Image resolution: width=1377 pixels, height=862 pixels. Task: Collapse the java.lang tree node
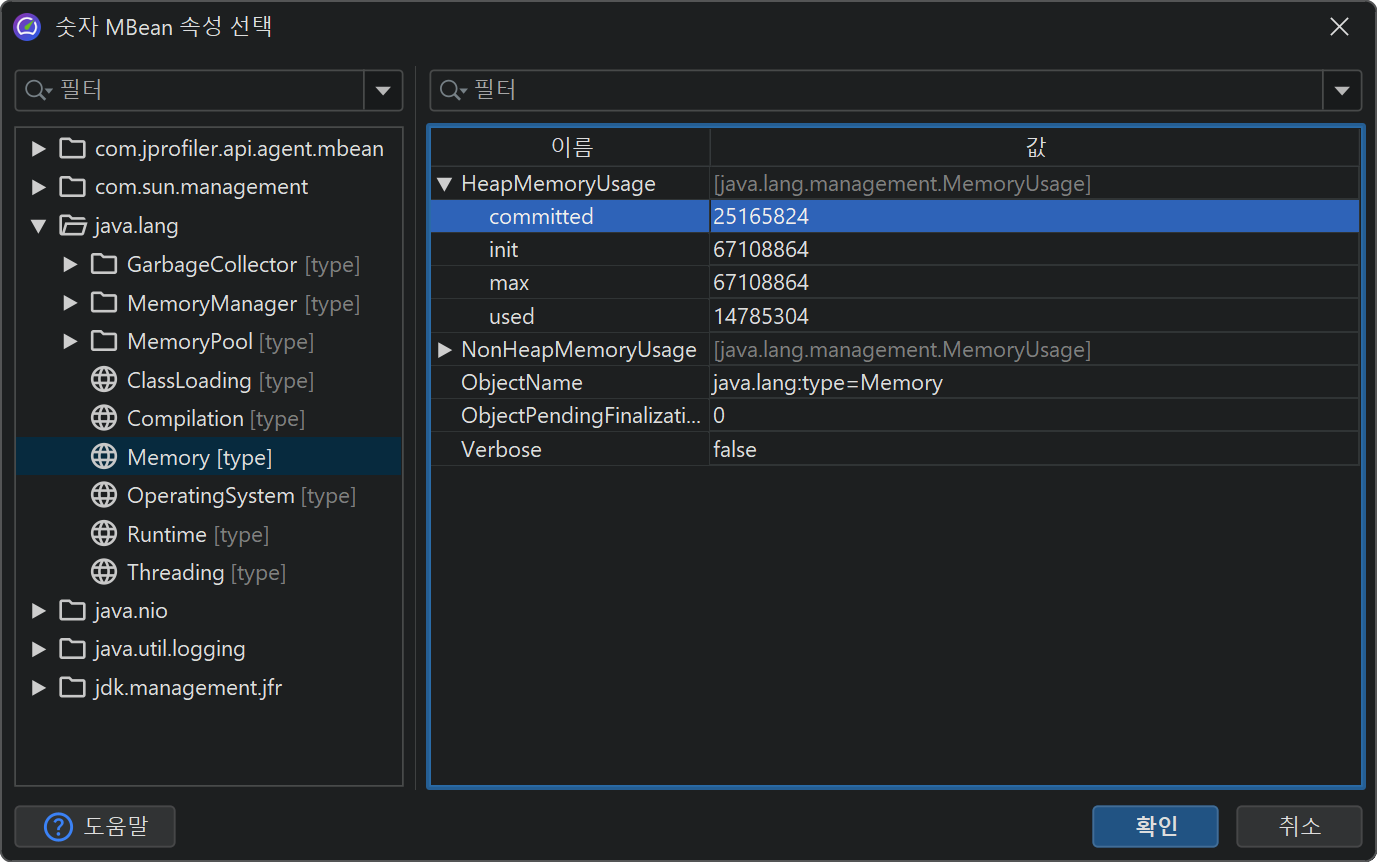pyautogui.click(x=39, y=226)
